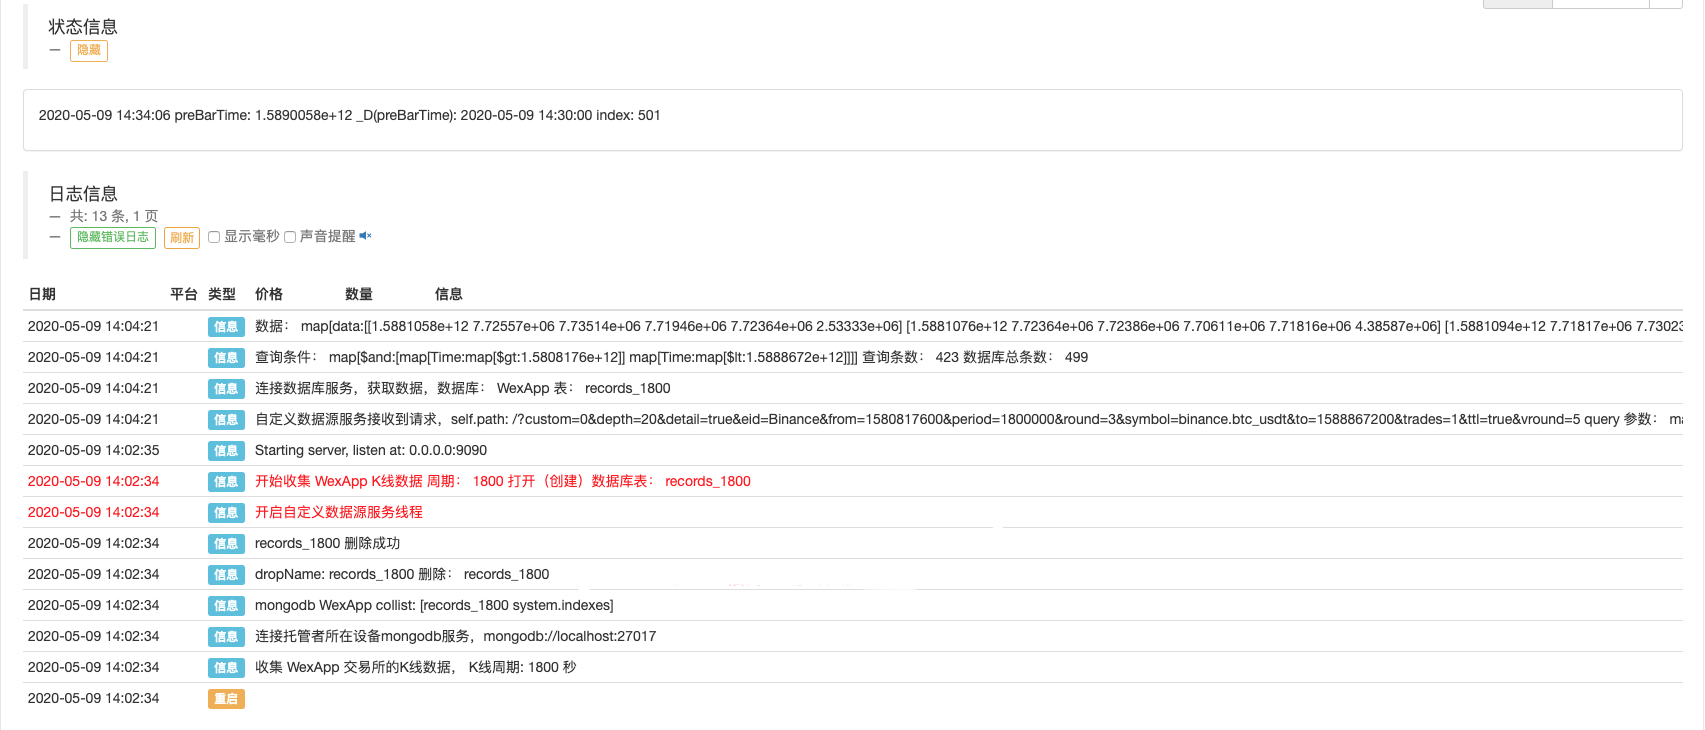Click the 14:02:35 timestamp of the Starting server row
This screenshot has width=1705, height=730.
[x=94, y=450]
